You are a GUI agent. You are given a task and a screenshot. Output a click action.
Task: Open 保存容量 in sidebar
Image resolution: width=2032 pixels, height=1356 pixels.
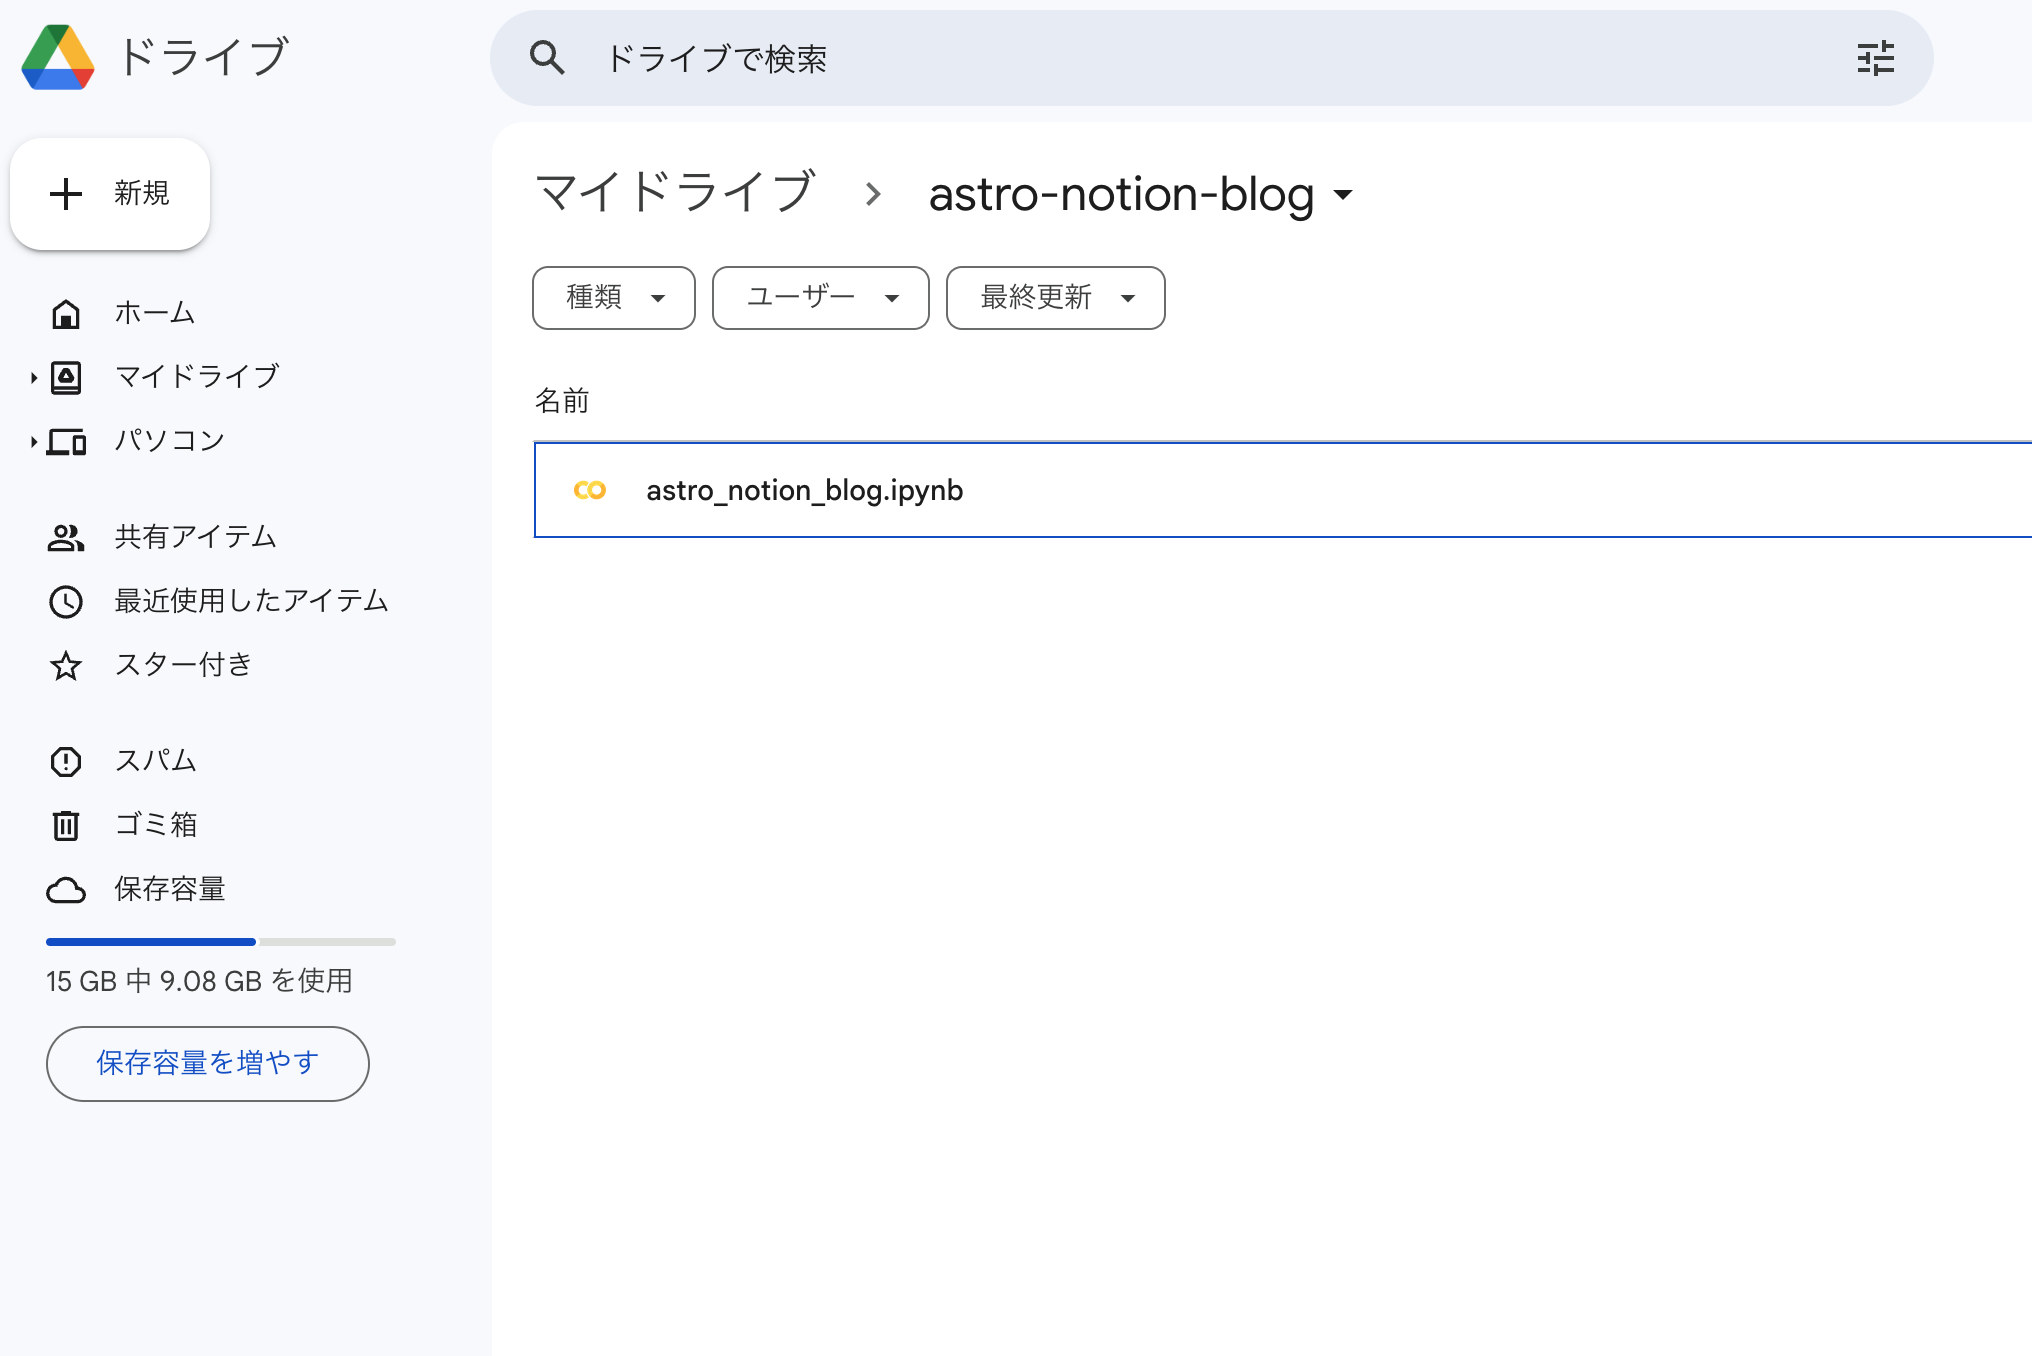(170, 889)
